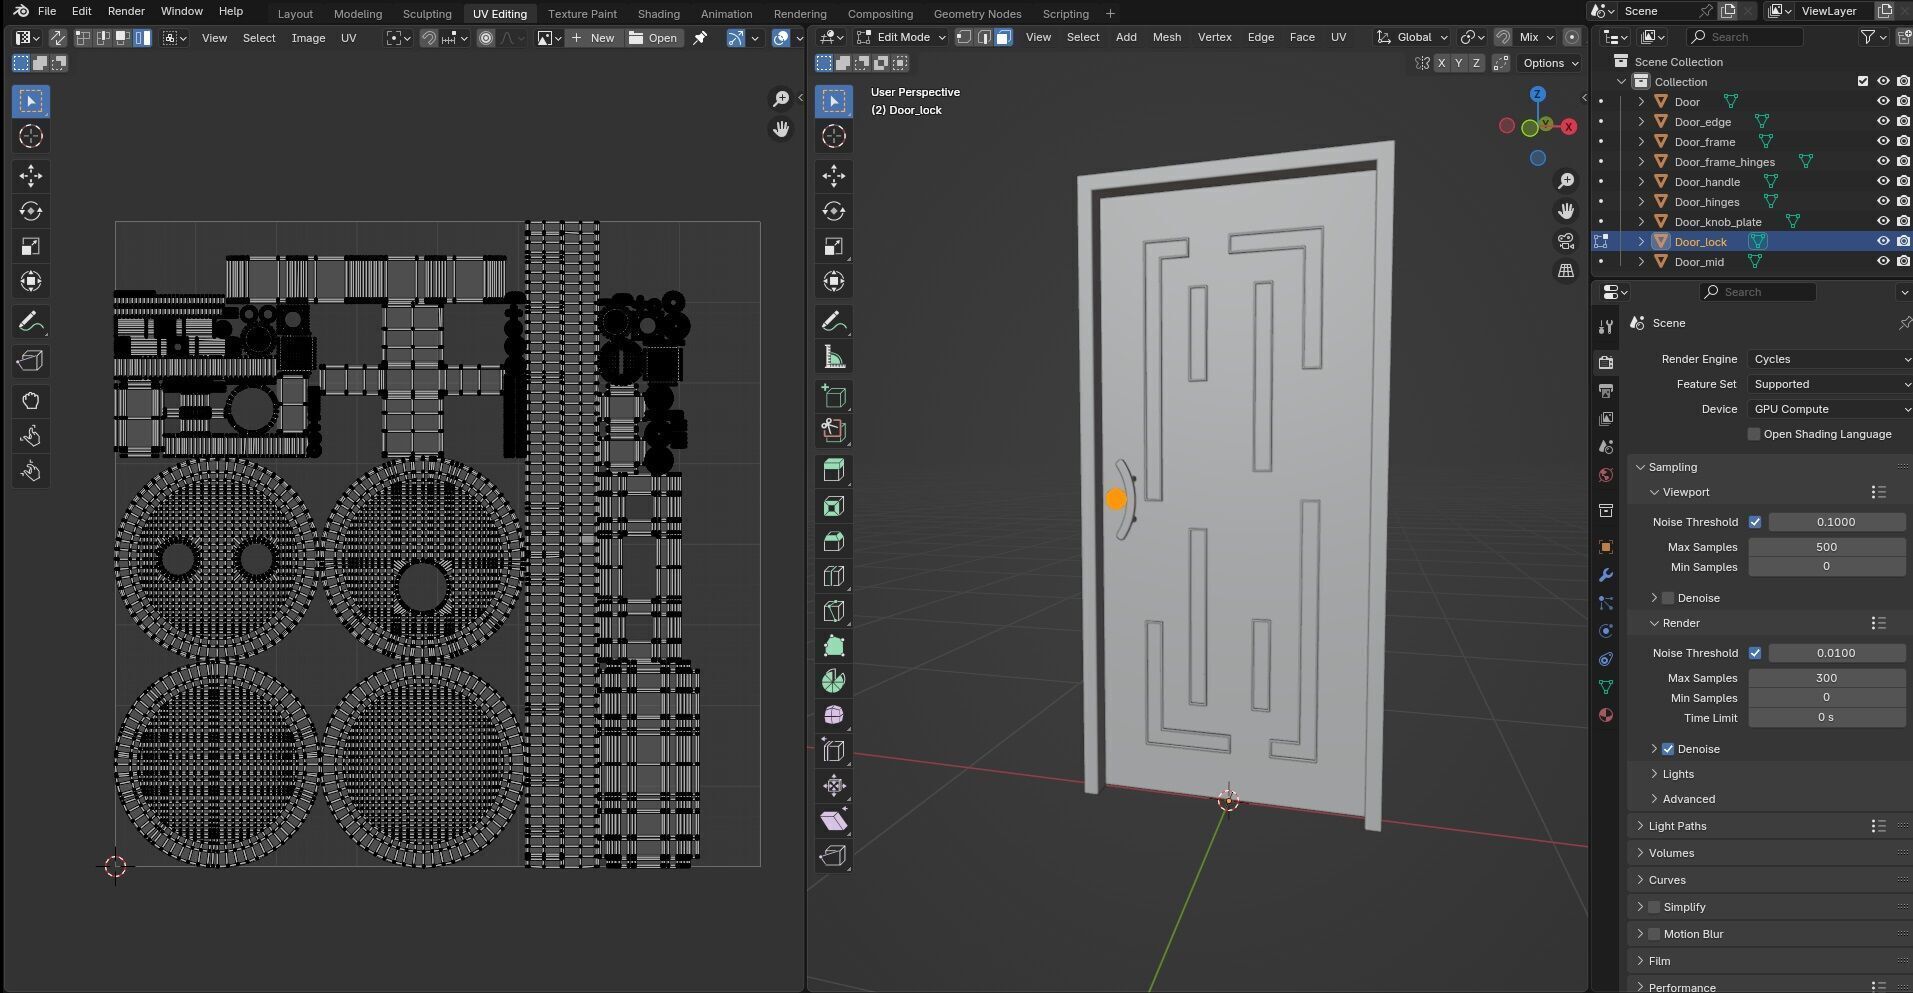This screenshot has height=993, width=1913.
Task: Select the Edge Slide tool
Action: pyautogui.click(x=834, y=751)
